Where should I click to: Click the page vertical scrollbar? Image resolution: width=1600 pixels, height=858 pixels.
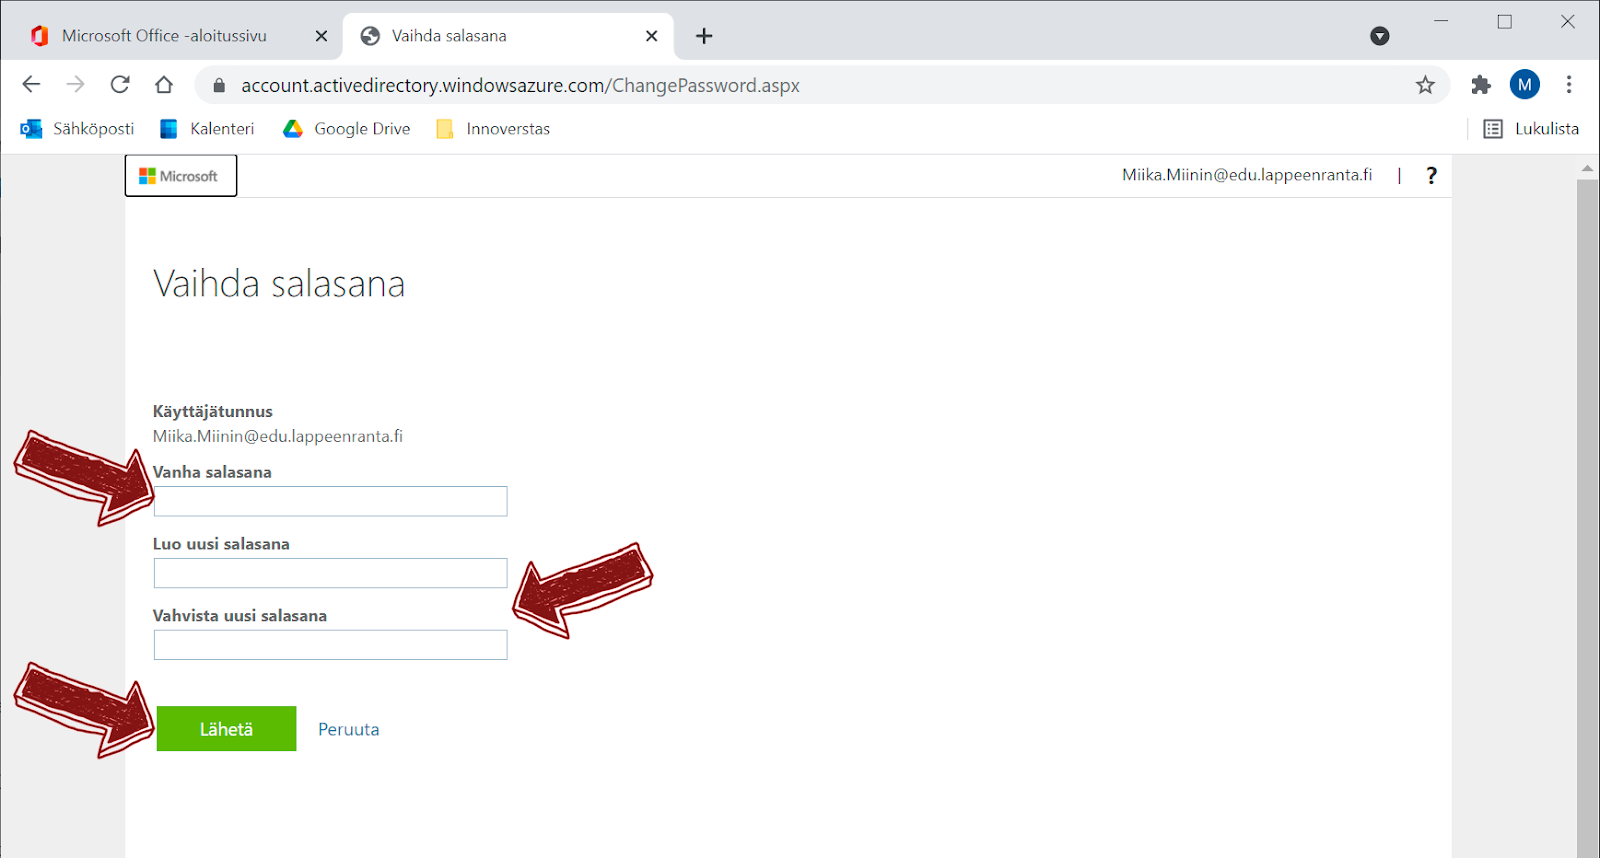click(1587, 518)
